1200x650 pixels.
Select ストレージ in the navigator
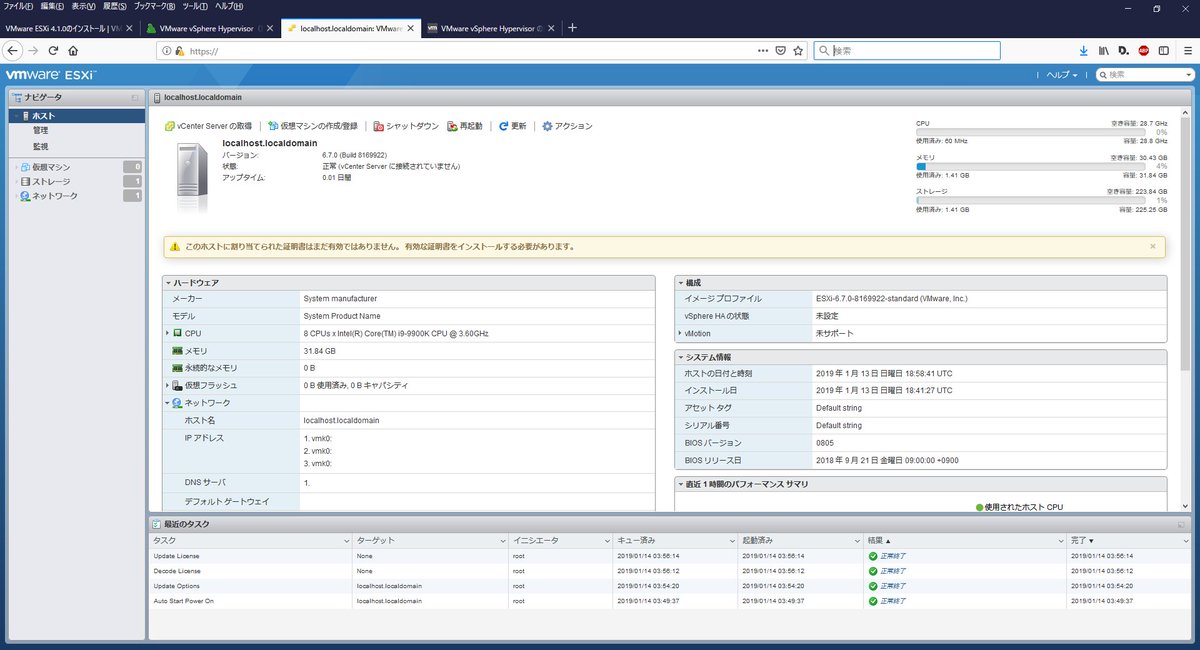pos(50,182)
